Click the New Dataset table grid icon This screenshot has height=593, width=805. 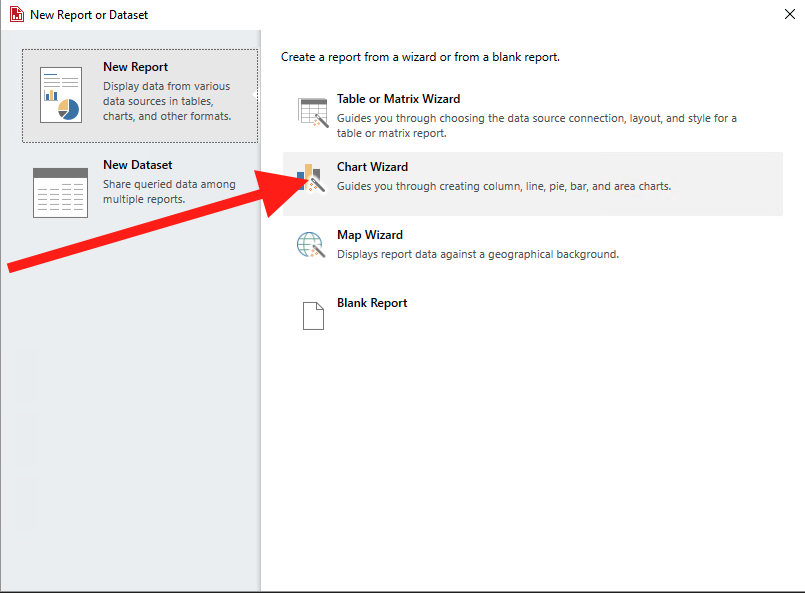click(61, 192)
